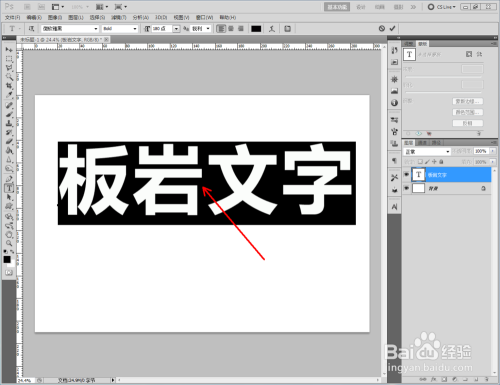Select the Dodge tool
This screenshot has height=385, width=500.
pos(9,168)
